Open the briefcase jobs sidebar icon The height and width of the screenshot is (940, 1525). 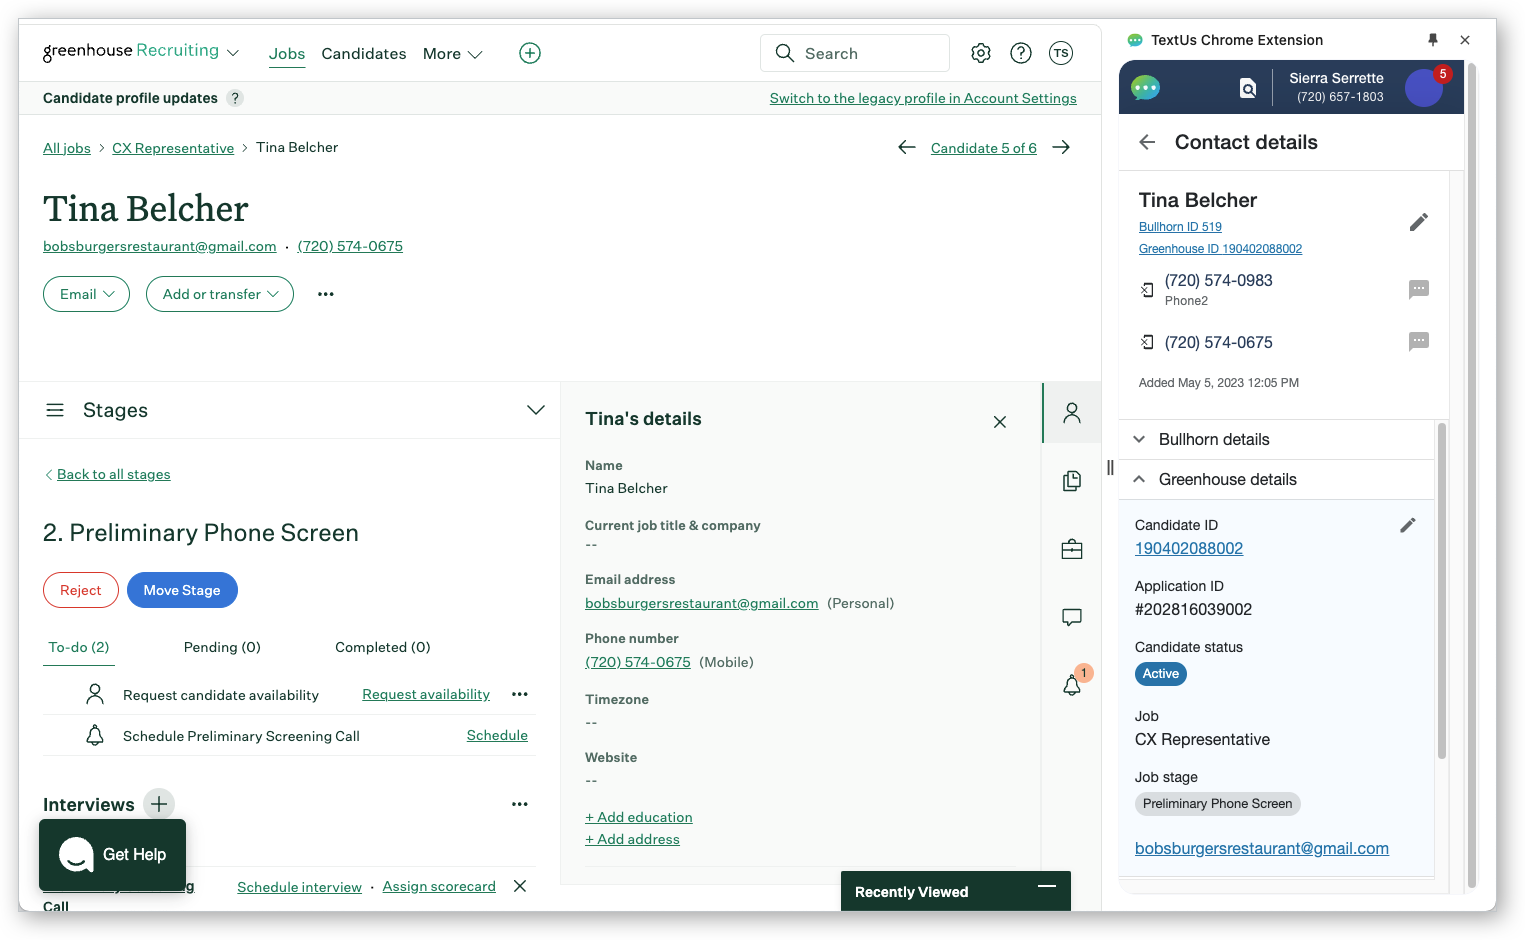[1072, 549]
